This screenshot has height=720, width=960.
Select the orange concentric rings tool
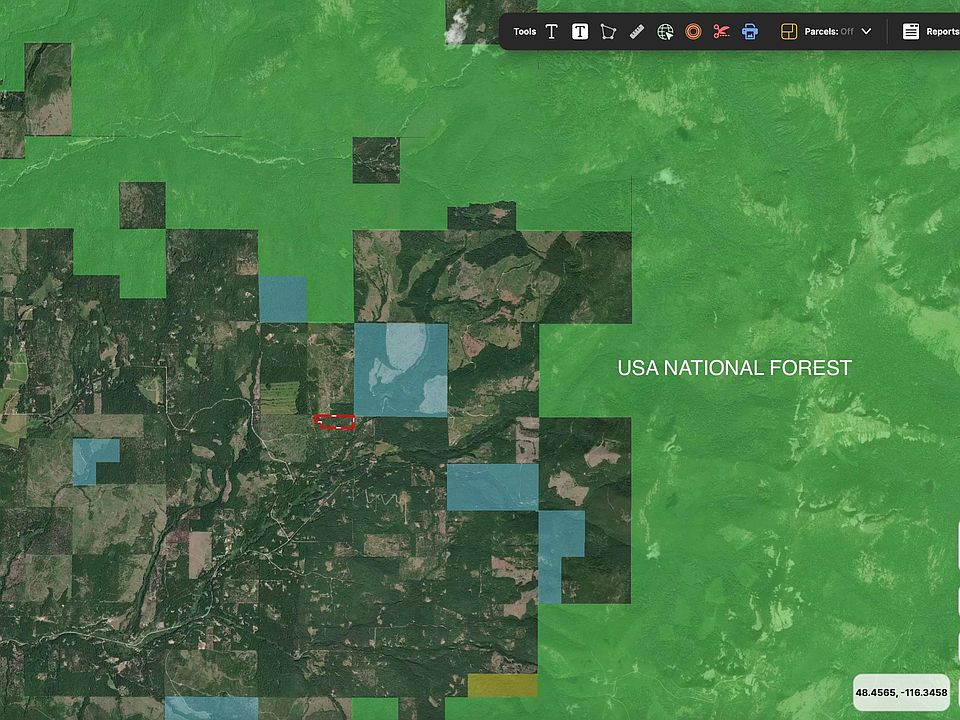pyautogui.click(x=693, y=32)
